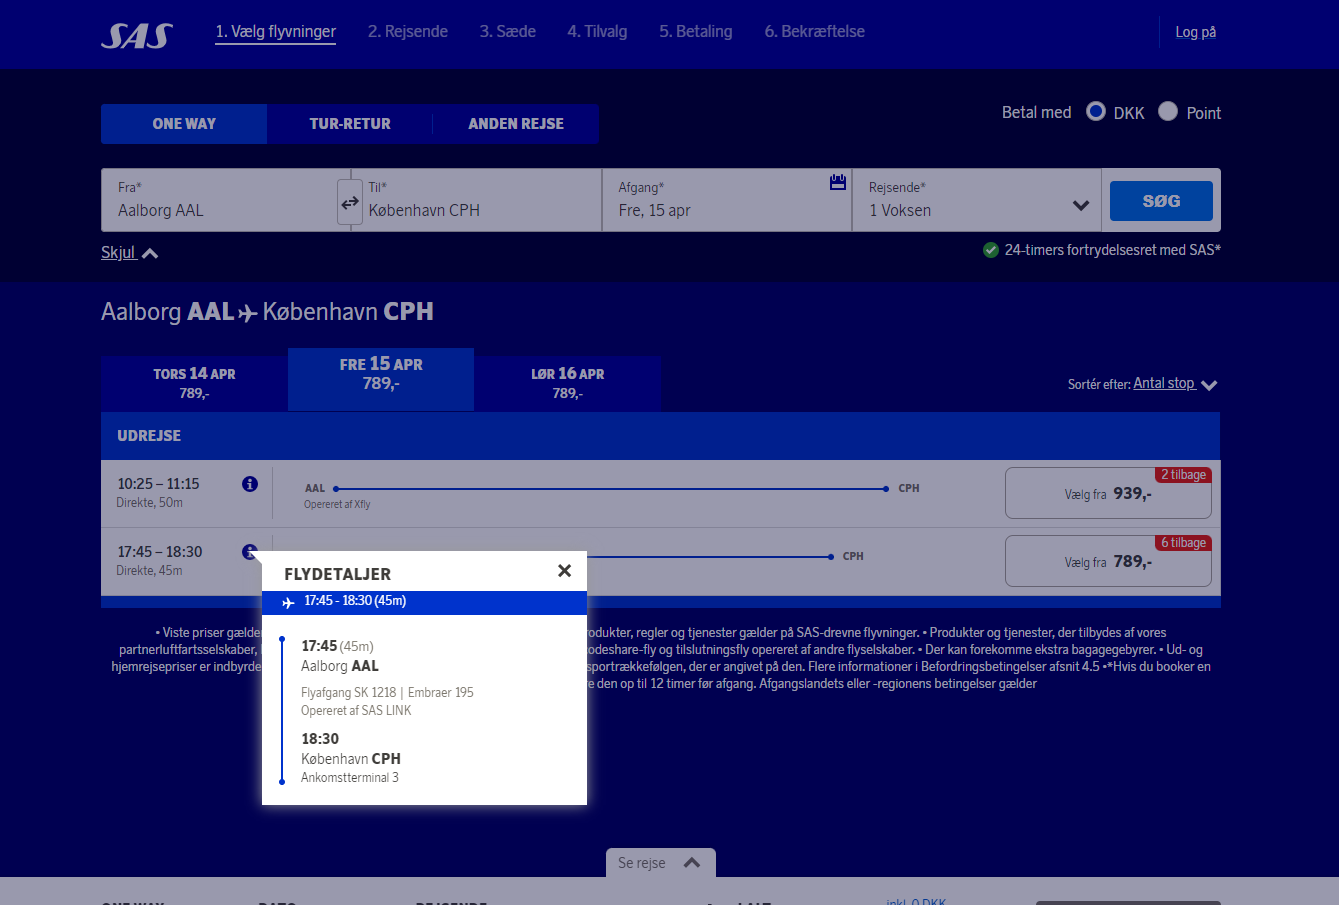Click the Til field København CPH

coord(476,200)
